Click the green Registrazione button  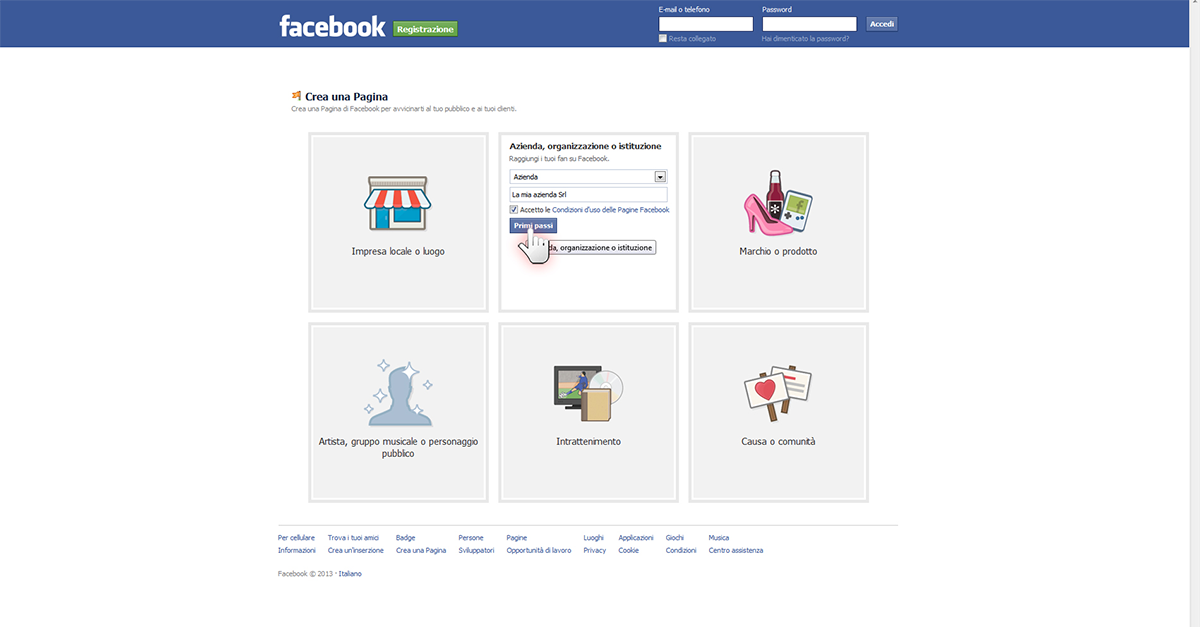425,29
